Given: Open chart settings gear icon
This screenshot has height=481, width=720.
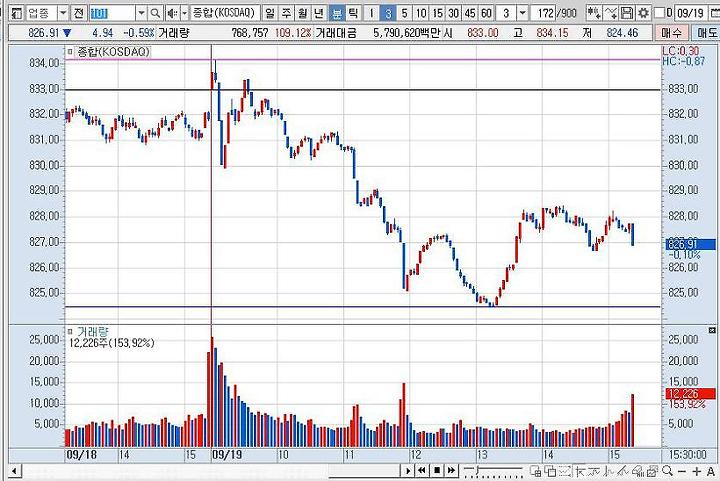Looking at the screenshot, I should click(643, 13).
